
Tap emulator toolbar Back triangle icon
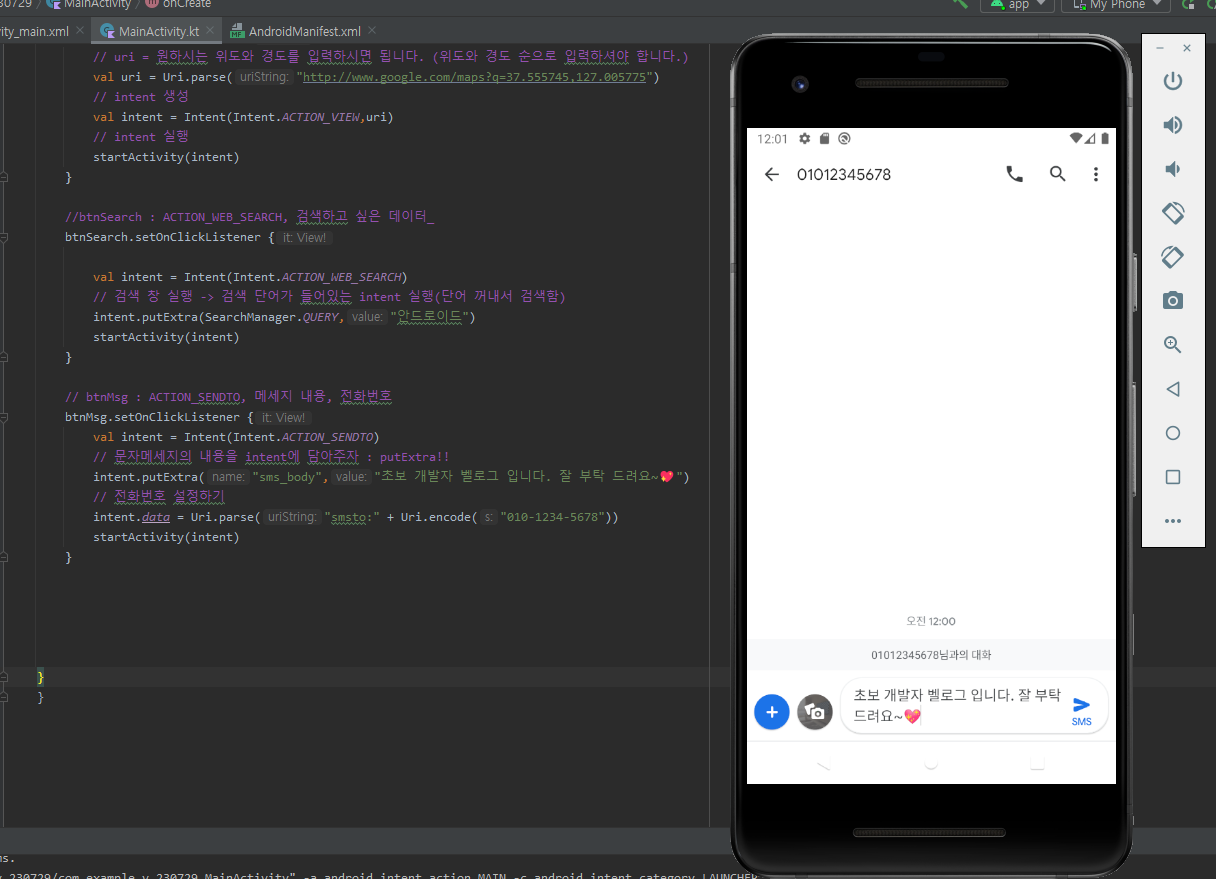click(x=1173, y=389)
